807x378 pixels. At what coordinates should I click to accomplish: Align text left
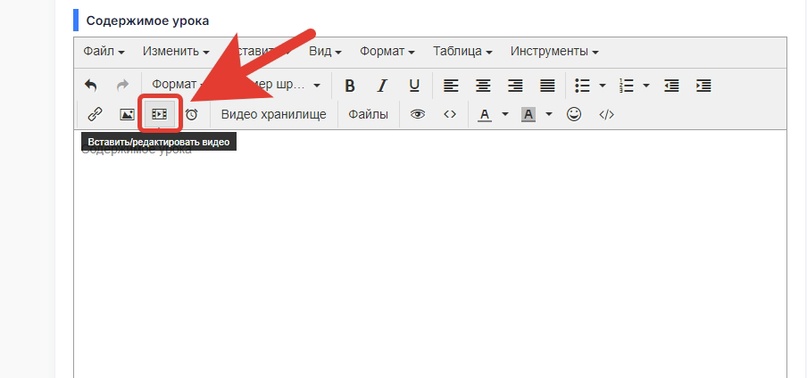tap(451, 85)
